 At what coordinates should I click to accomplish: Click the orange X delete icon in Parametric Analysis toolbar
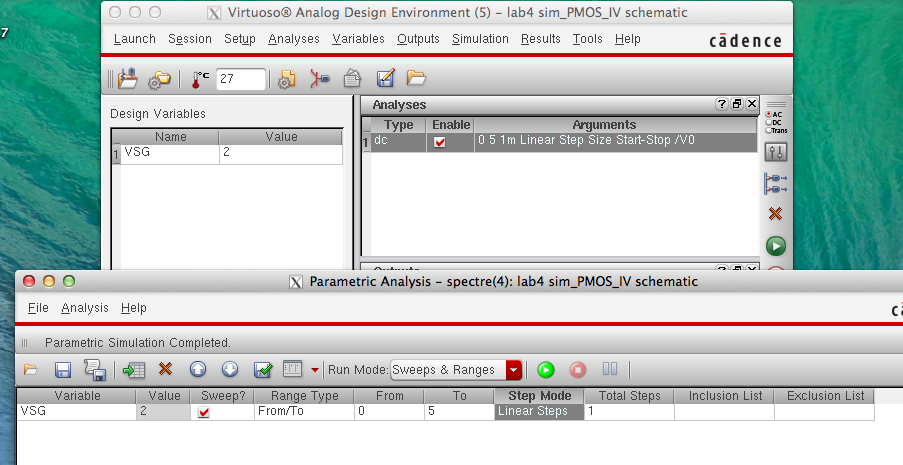pyautogui.click(x=166, y=369)
